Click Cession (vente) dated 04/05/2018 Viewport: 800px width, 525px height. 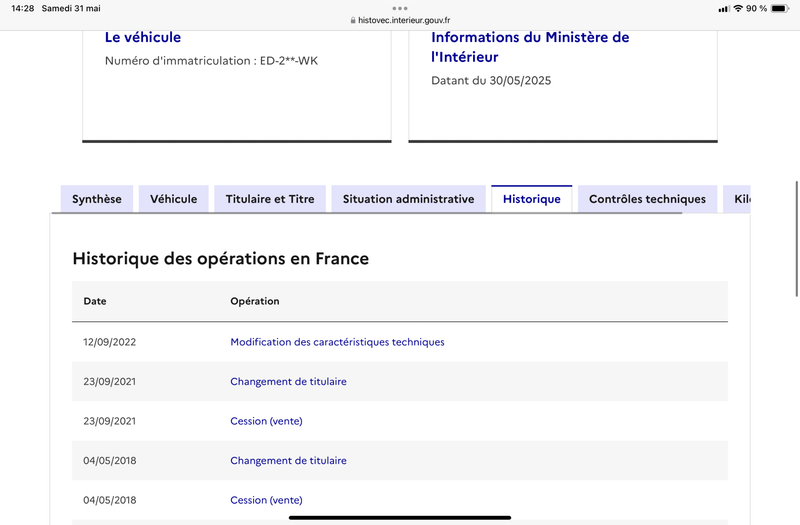click(266, 500)
